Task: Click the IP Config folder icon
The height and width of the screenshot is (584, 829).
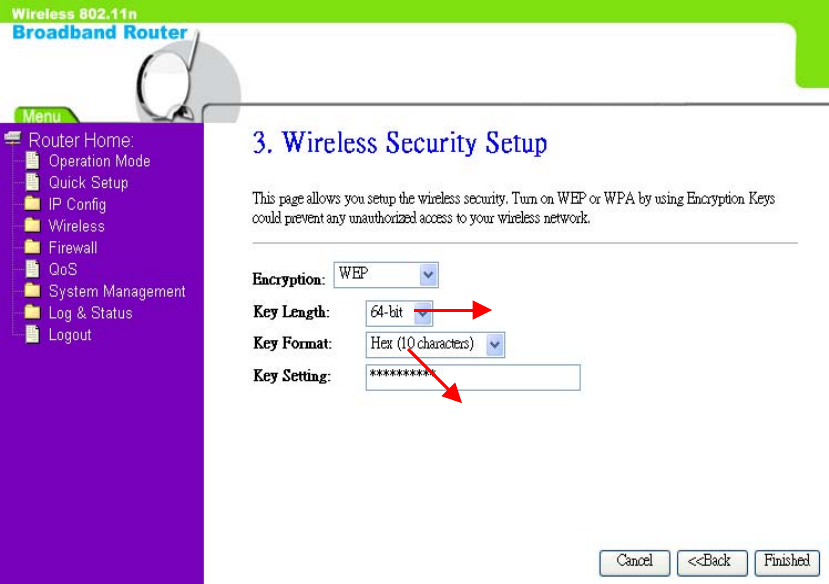Action: (x=32, y=203)
